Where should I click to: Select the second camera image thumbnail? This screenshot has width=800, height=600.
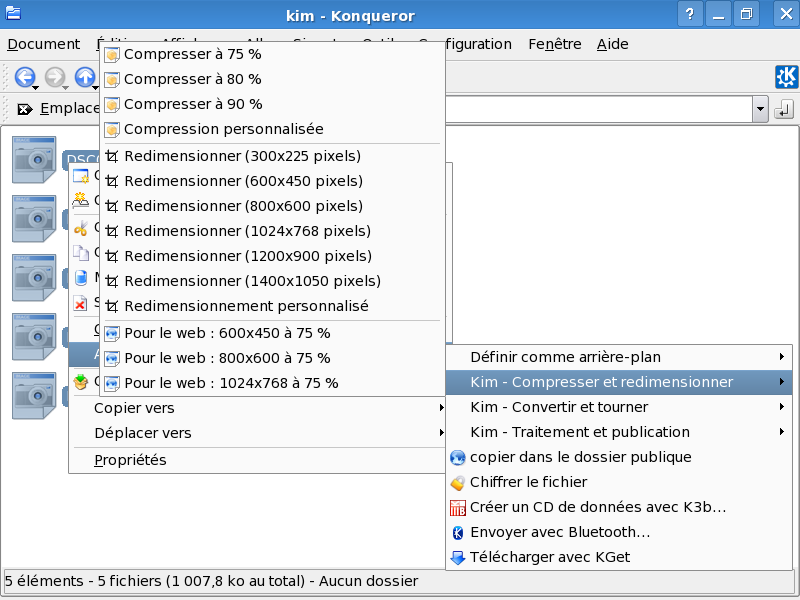tap(34, 218)
